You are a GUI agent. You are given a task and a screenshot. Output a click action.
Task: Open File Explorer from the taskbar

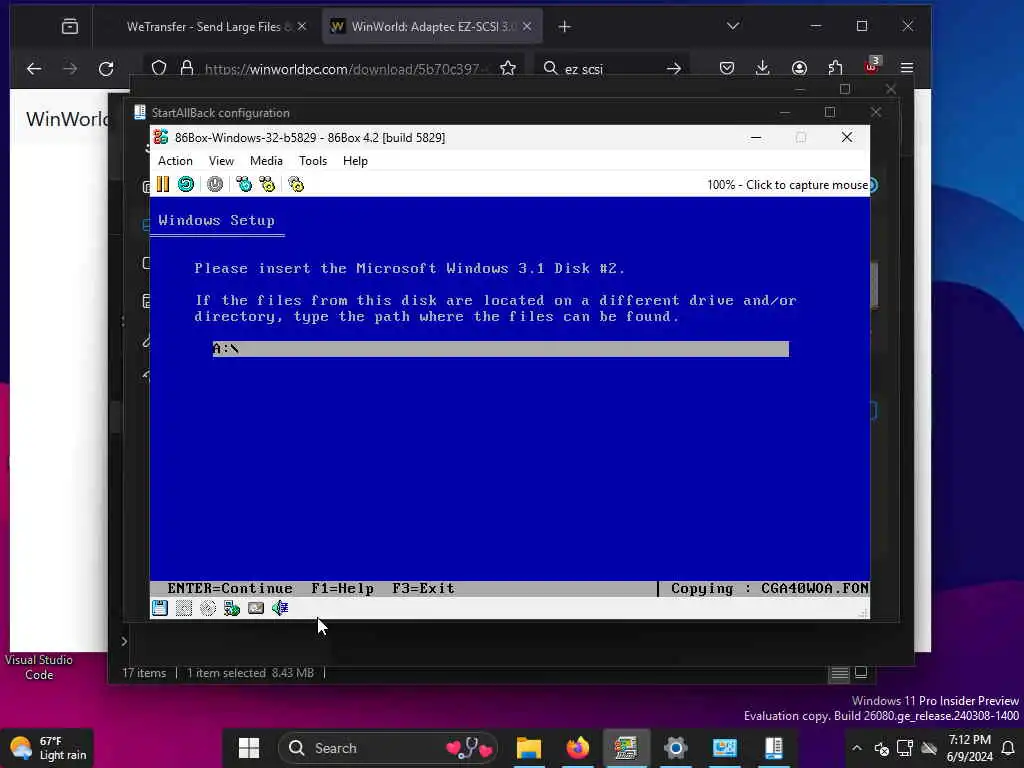pyautogui.click(x=529, y=748)
